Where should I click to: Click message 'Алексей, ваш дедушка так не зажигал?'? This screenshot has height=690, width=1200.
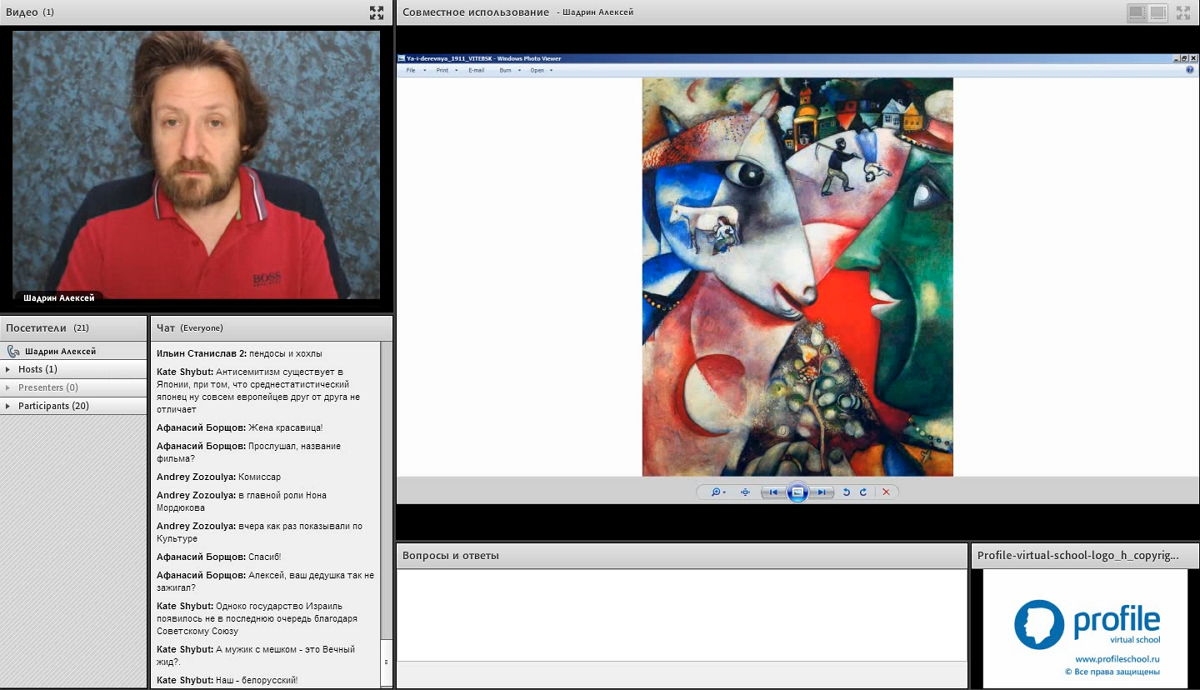pos(265,581)
